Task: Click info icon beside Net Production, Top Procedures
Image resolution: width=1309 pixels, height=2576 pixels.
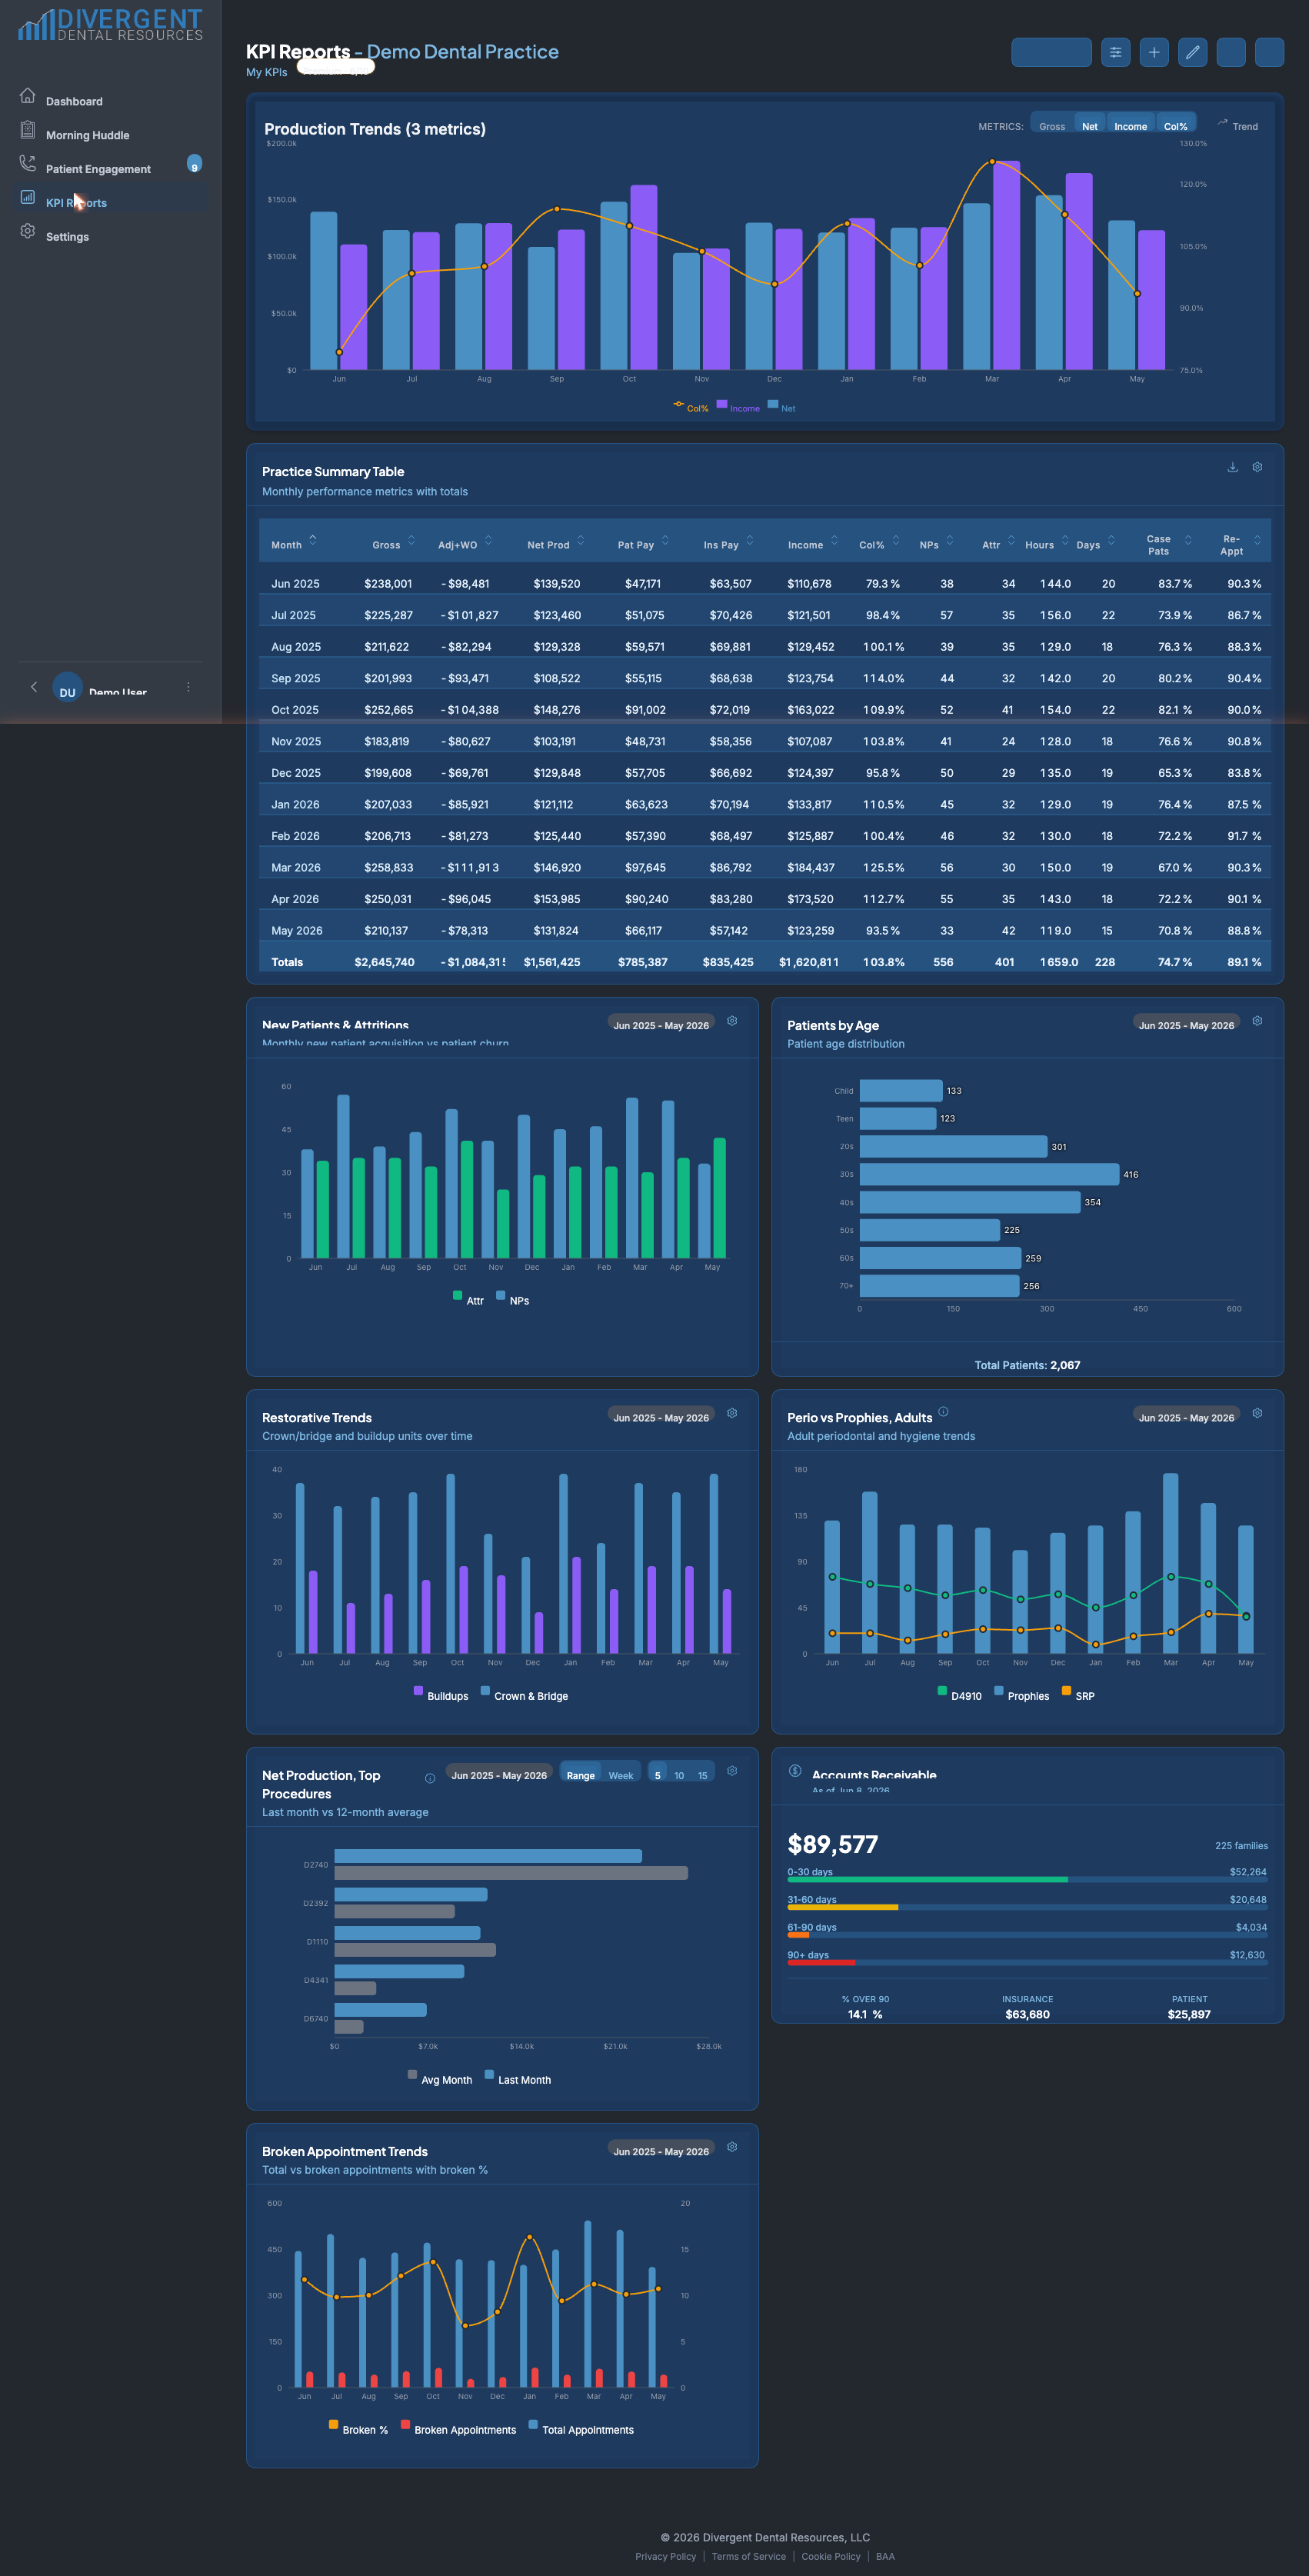Action: pos(430,1779)
